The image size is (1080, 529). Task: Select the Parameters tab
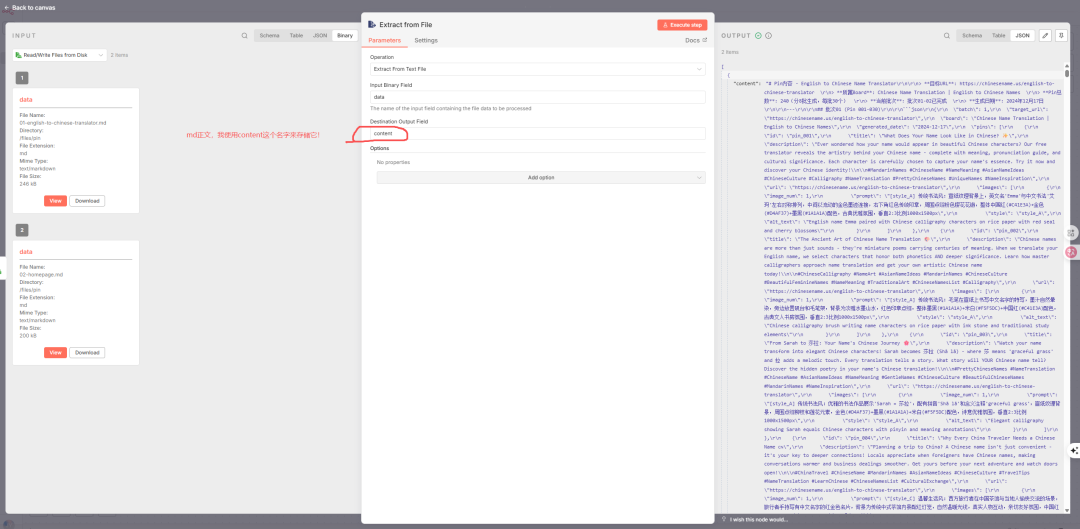(384, 40)
